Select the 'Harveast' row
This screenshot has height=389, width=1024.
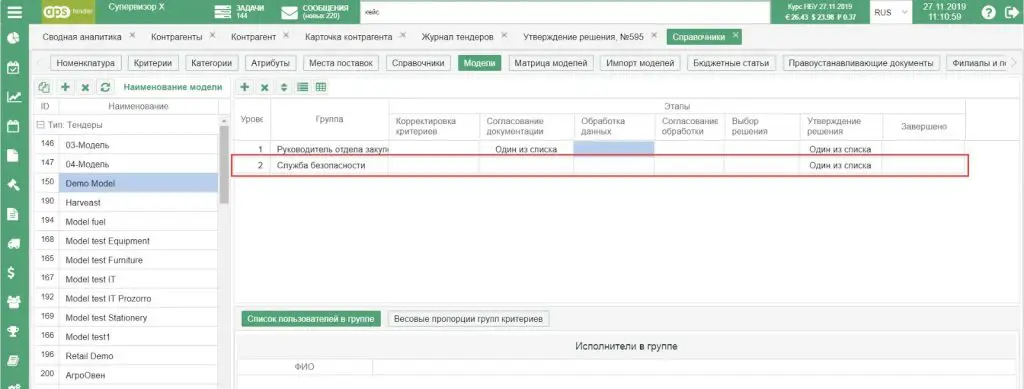click(125, 202)
